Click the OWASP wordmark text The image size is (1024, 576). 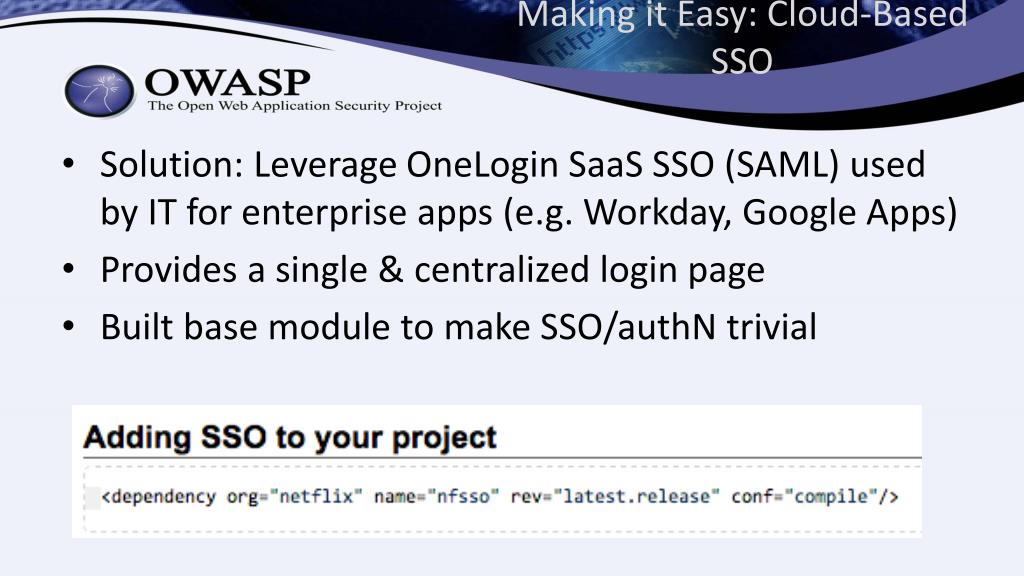tap(227, 83)
